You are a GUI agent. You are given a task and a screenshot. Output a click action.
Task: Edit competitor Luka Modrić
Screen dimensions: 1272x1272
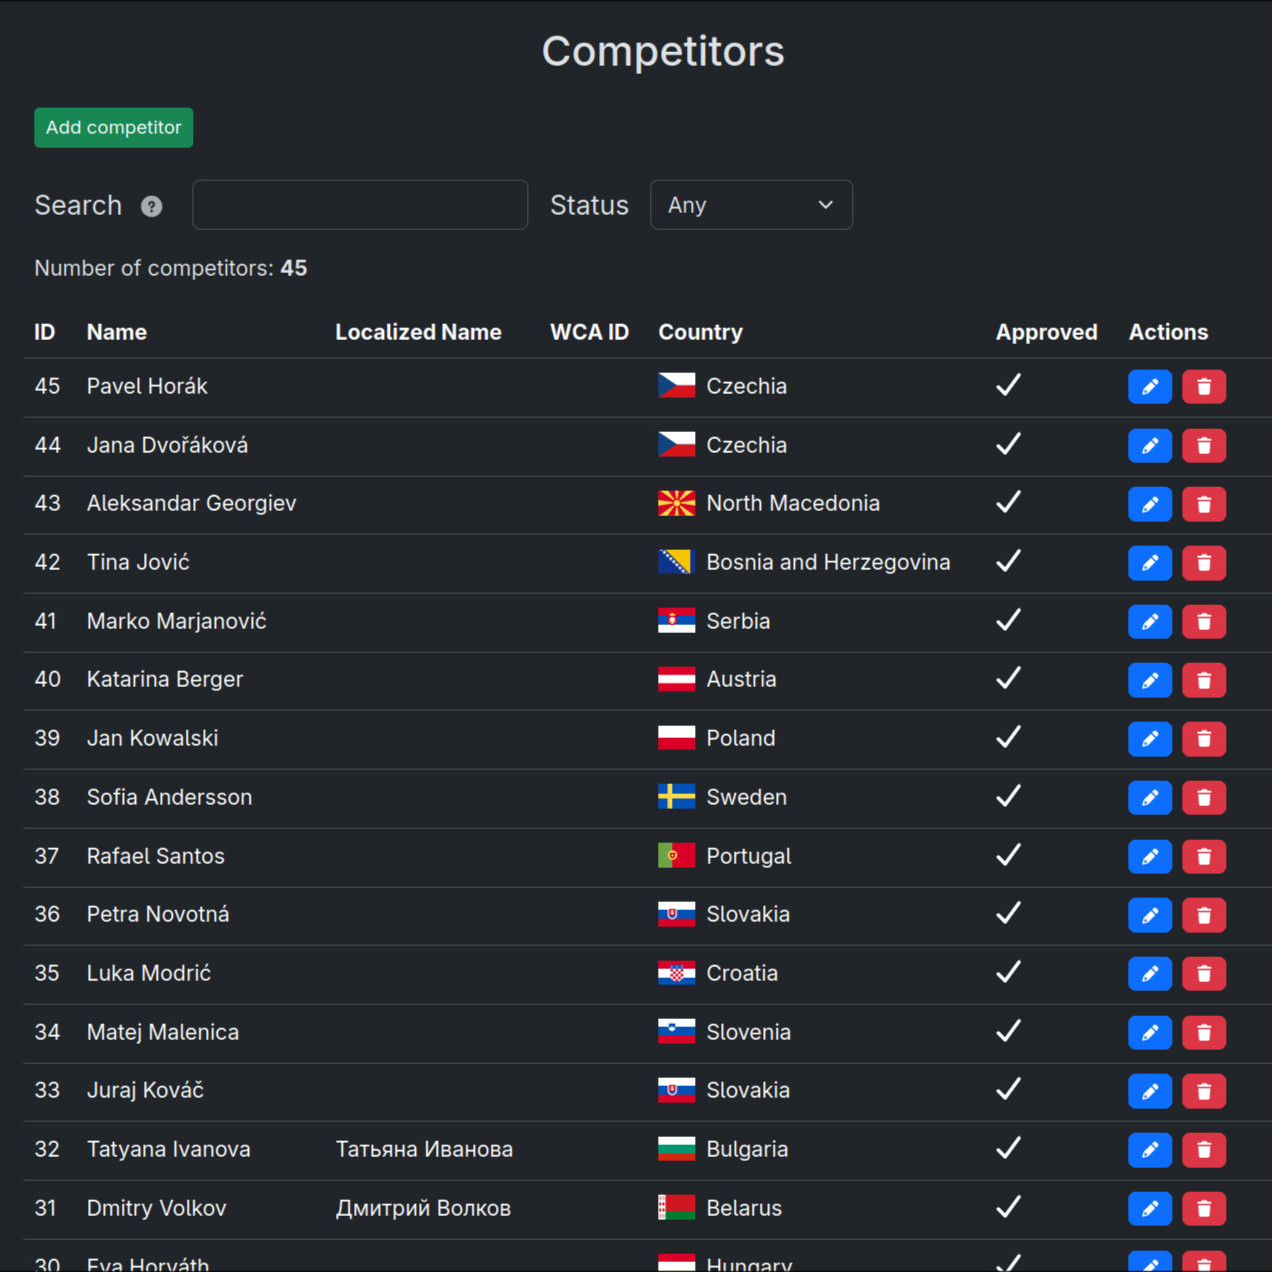pos(1149,974)
